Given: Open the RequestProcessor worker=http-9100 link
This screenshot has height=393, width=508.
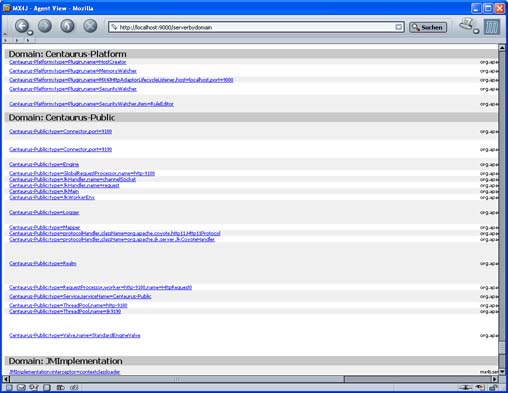Looking at the screenshot, I should click(x=101, y=287).
